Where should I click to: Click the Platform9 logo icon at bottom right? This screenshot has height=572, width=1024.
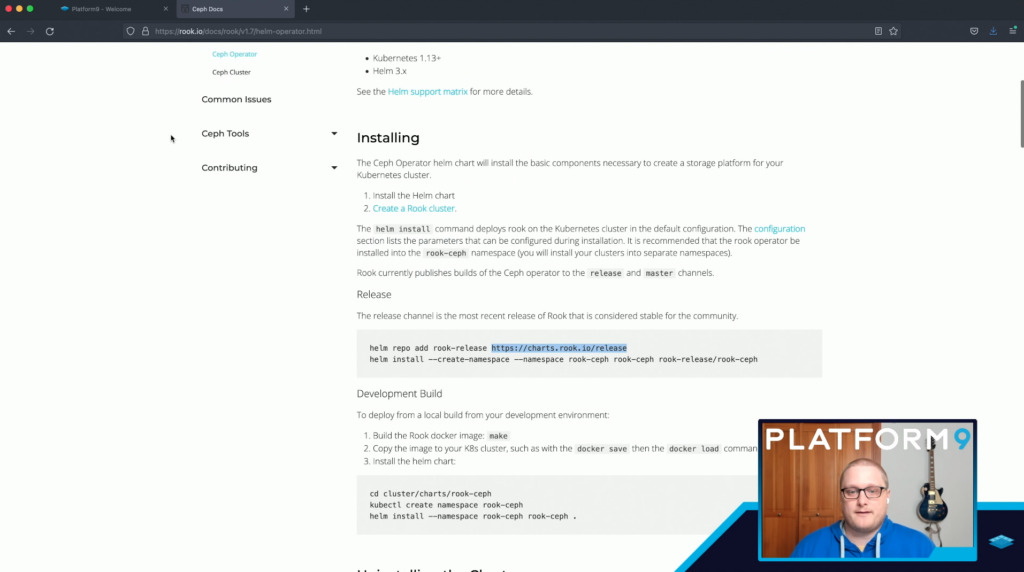pos(1001,541)
